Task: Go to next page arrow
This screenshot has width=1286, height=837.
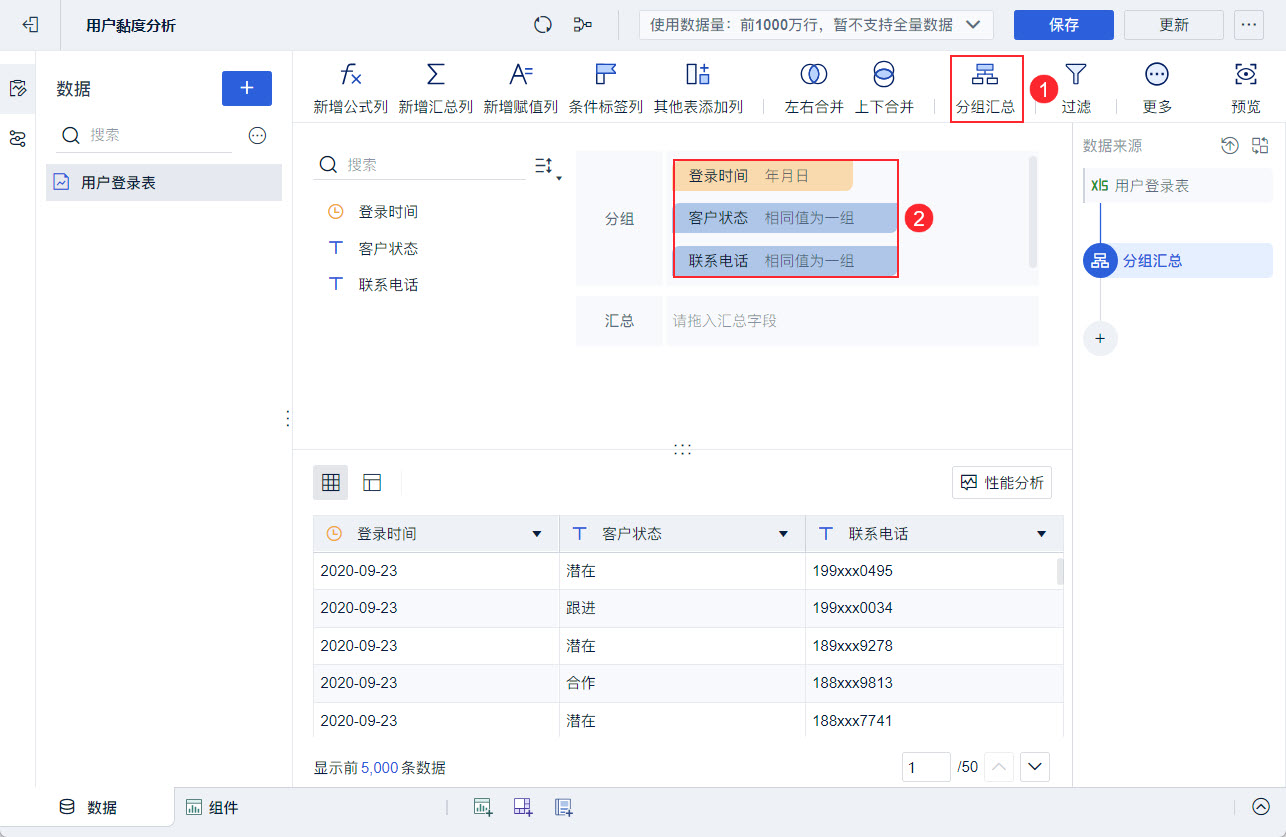Action: click(1035, 767)
